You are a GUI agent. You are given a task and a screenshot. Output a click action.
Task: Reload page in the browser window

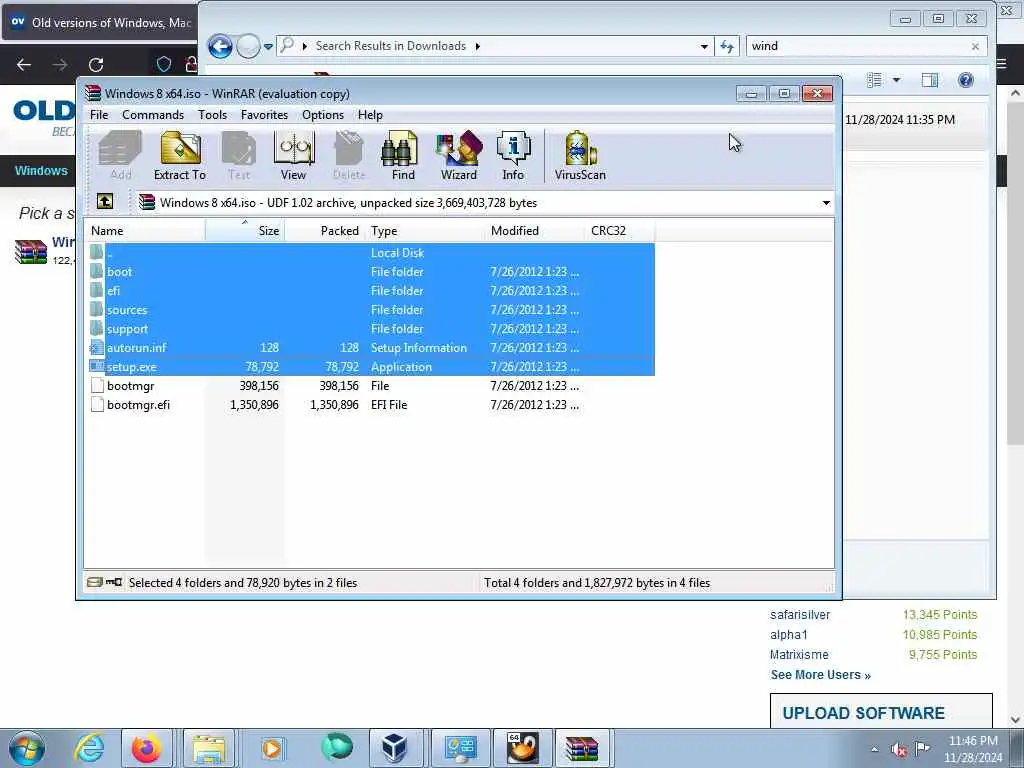pyautogui.click(x=96, y=65)
